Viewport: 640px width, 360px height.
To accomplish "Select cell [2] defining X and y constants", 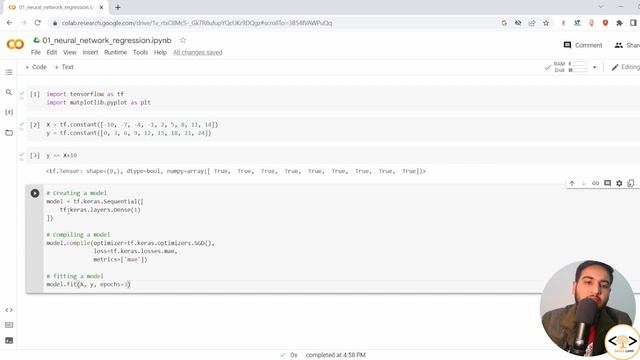I will point(333,129).
